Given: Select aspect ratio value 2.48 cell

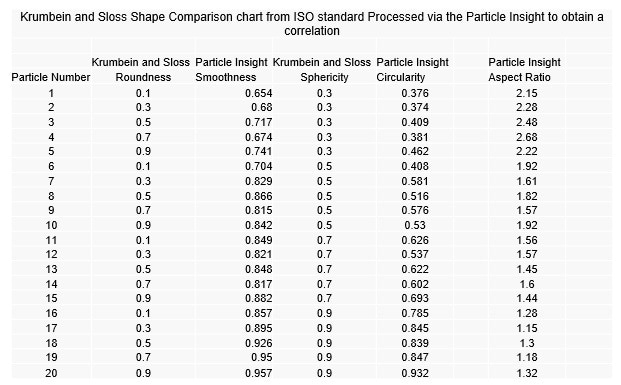Looking at the screenshot, I should [x=527, y=122].
